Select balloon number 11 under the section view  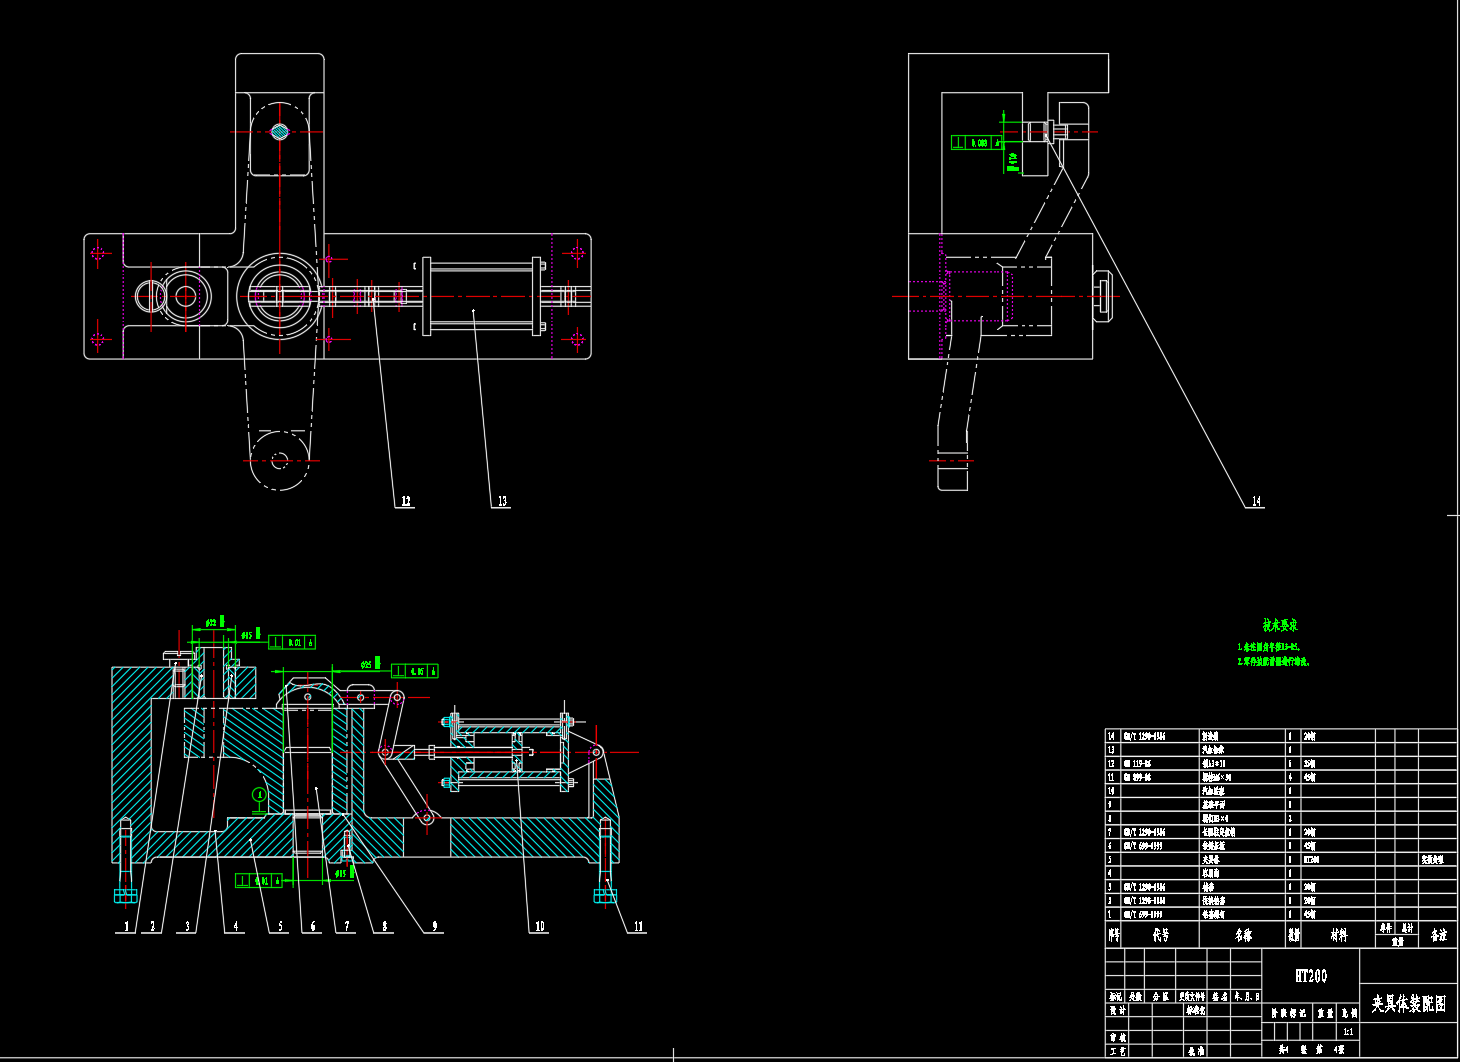pyautogui.click(x=639, y=927)
